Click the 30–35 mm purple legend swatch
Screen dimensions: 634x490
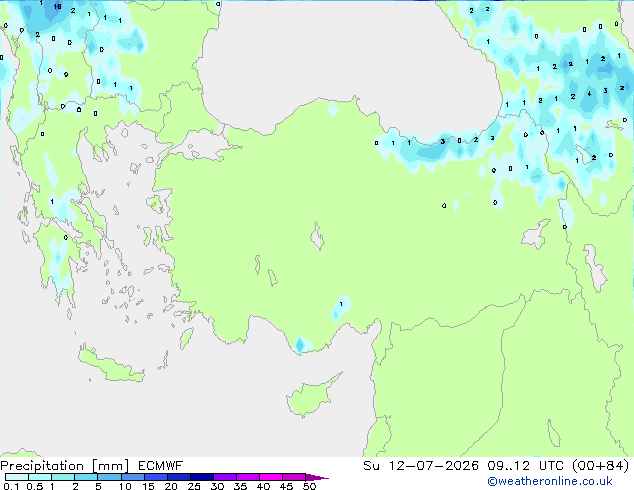(225, 477)
